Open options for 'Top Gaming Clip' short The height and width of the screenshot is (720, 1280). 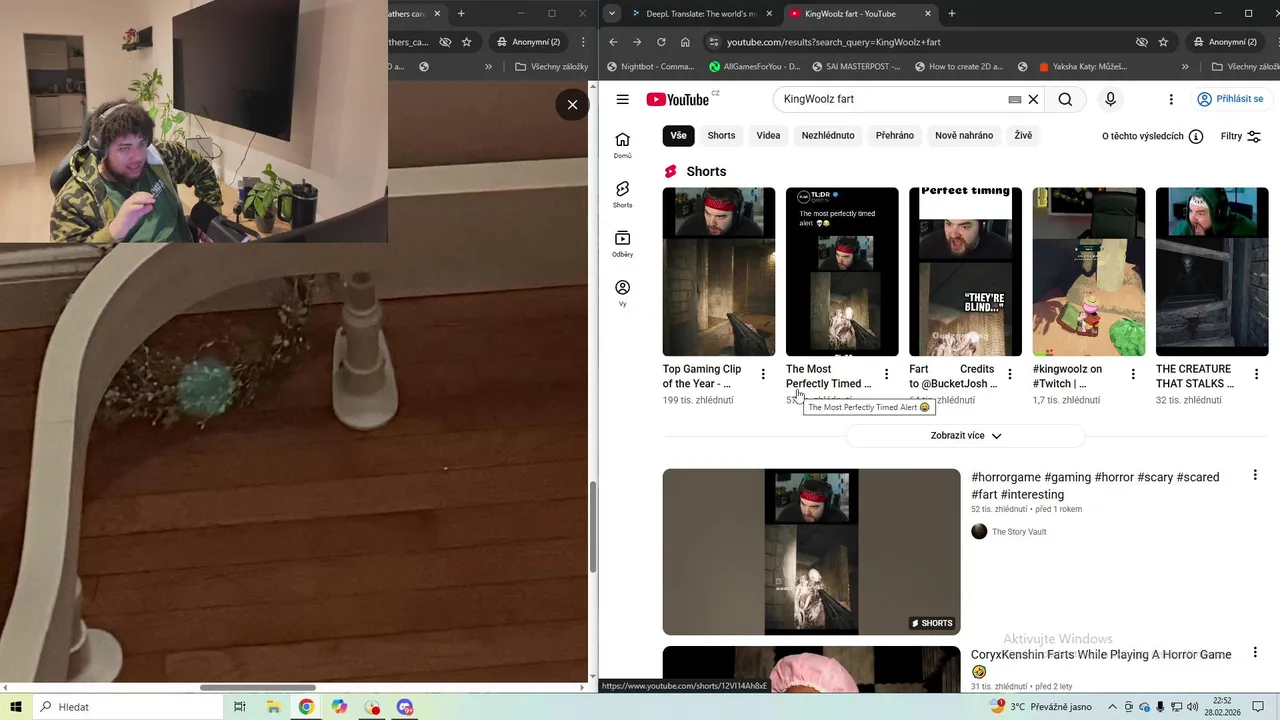pos(763,374)
